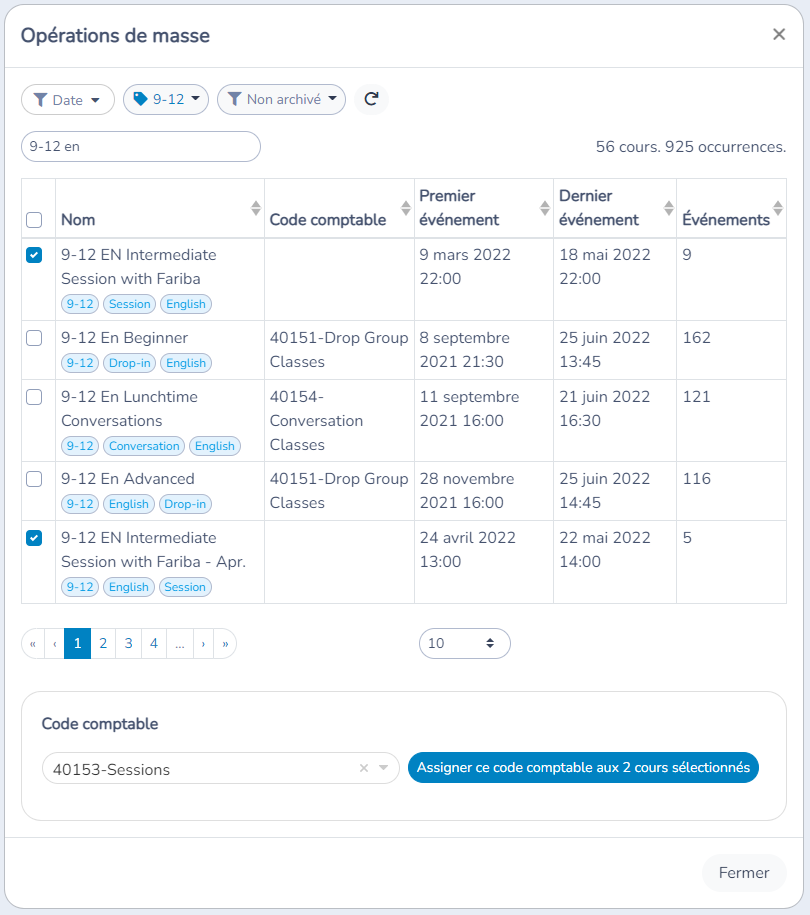
Task: Open the rows-per-page selector showing 10
Action: click(x=465, y=644)
